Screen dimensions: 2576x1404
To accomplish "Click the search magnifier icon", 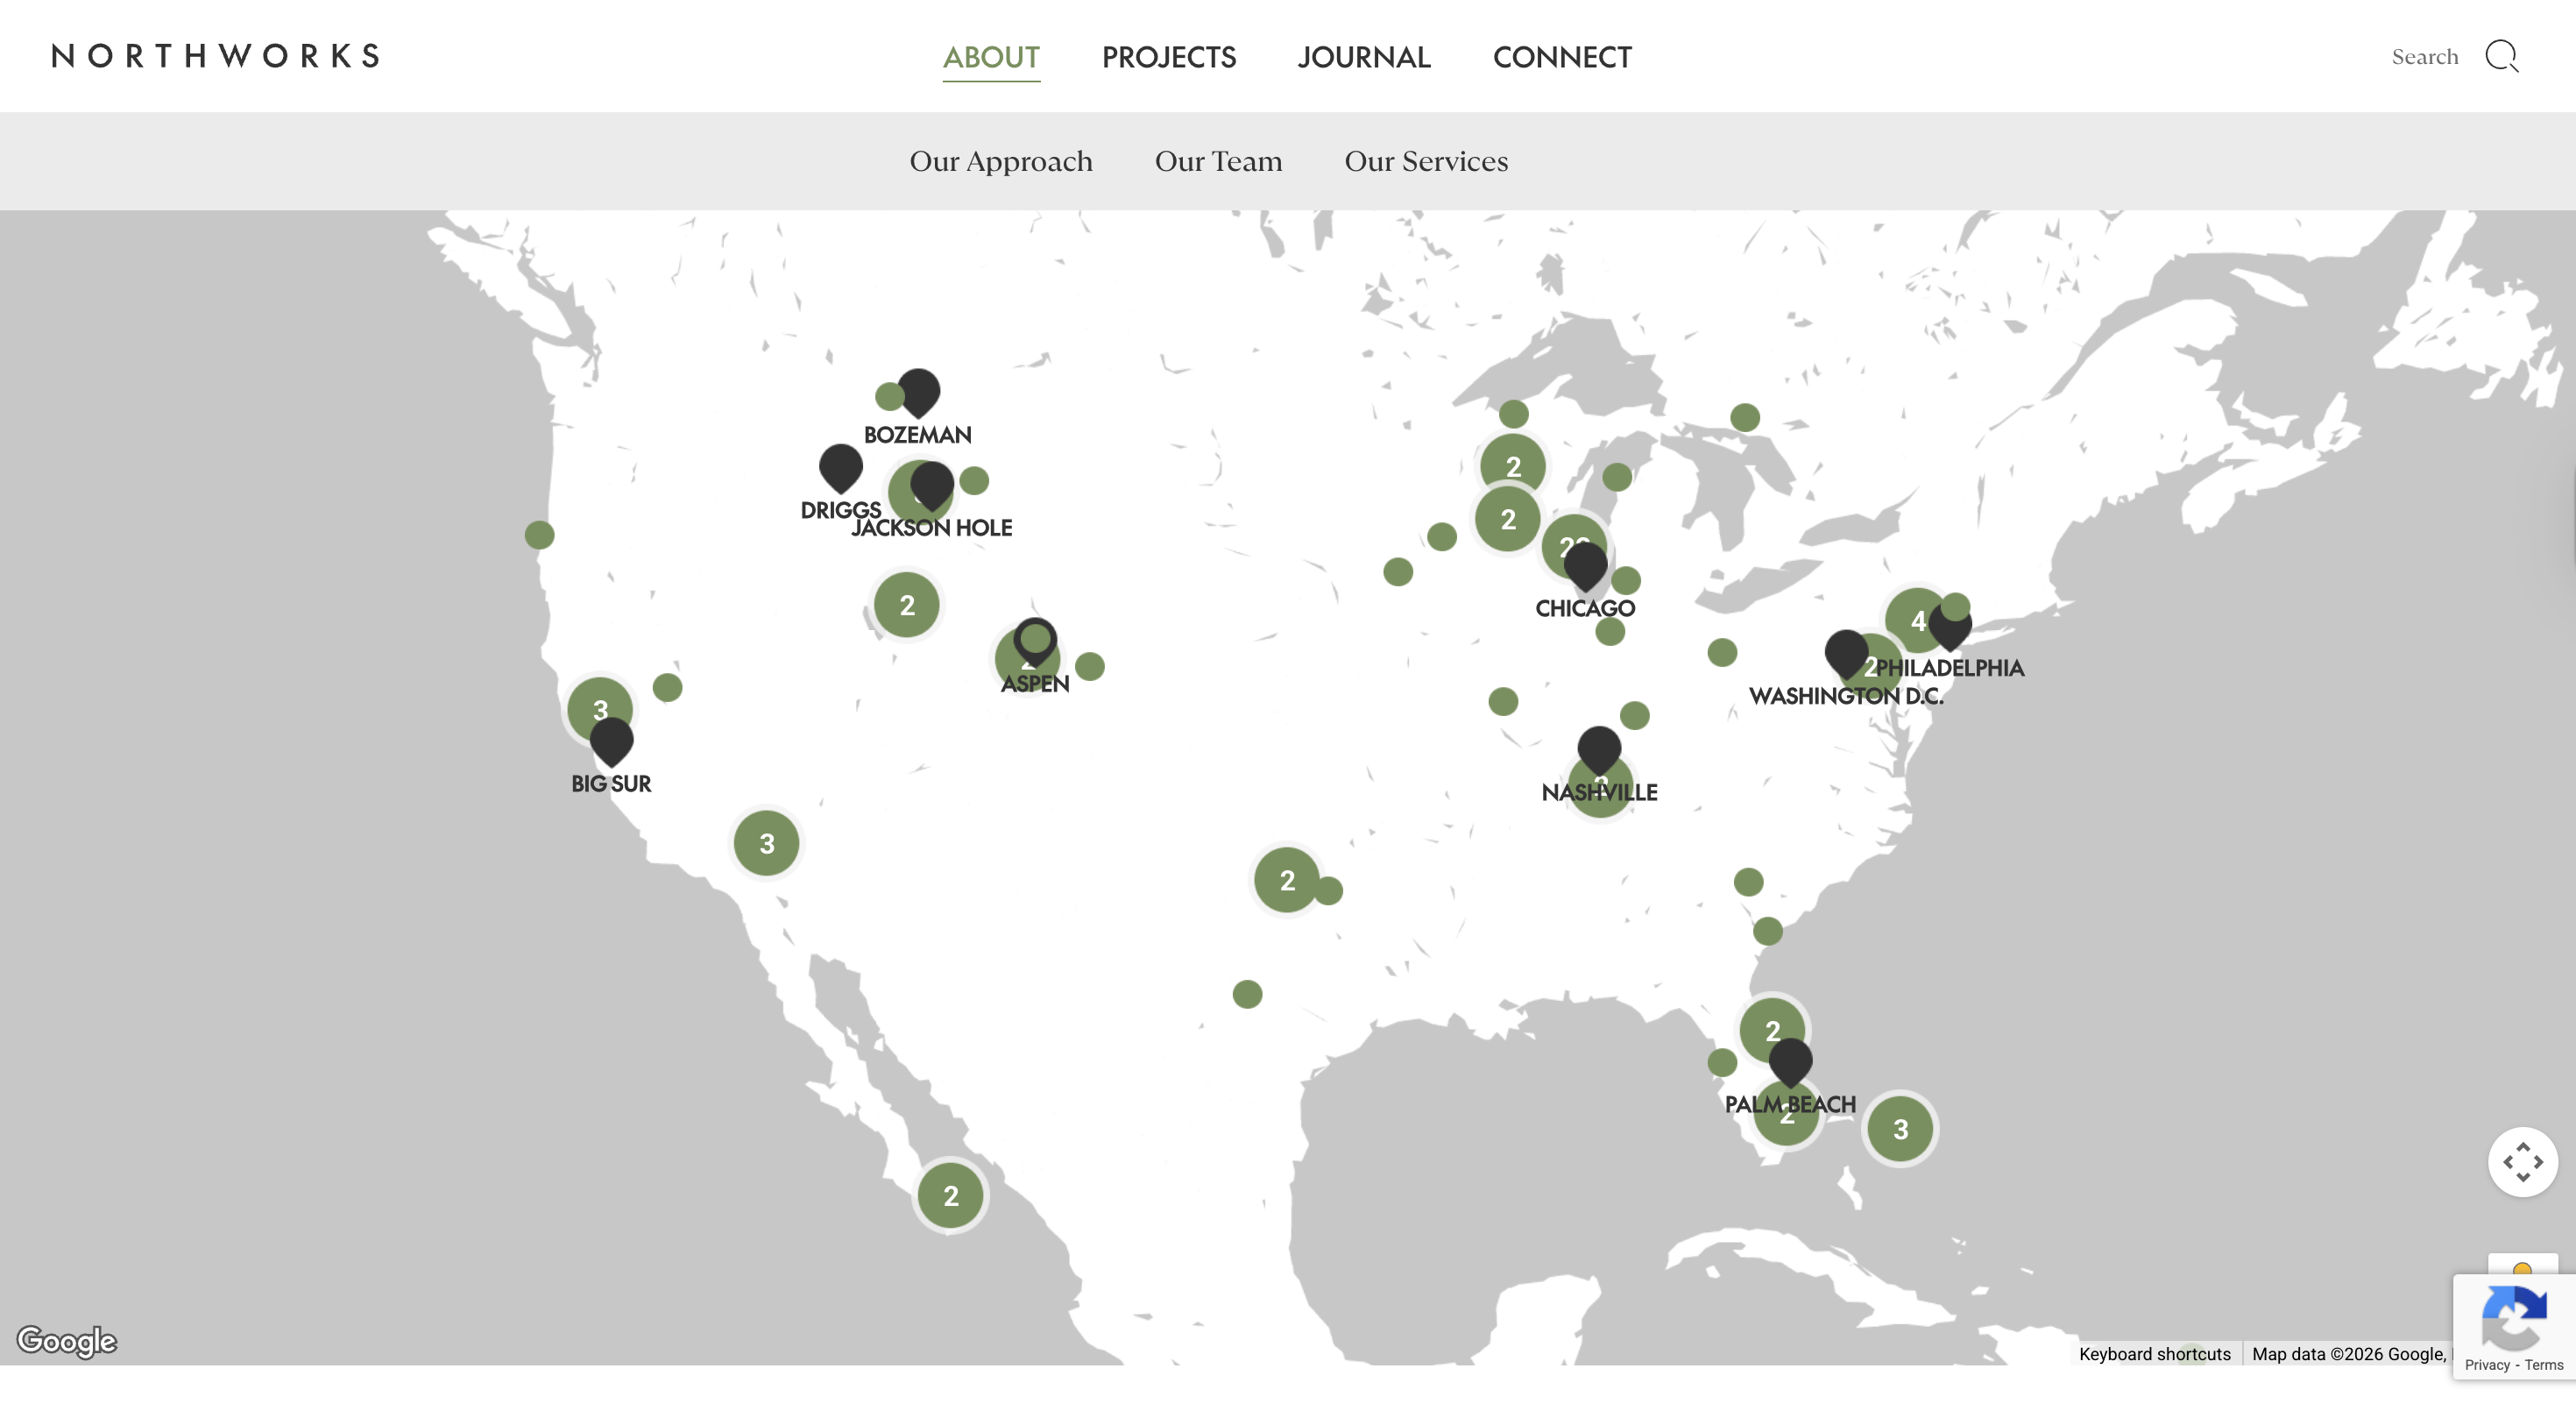I will point(2501,57).
